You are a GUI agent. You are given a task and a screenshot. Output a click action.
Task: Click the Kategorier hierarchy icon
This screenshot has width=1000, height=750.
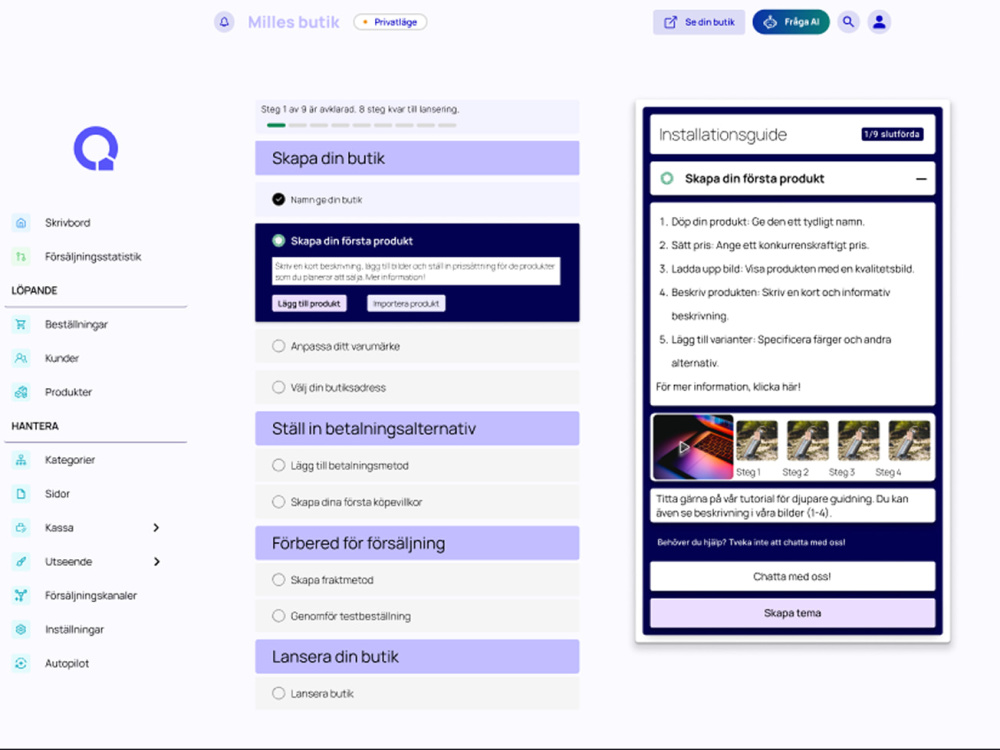click(21, 460)
